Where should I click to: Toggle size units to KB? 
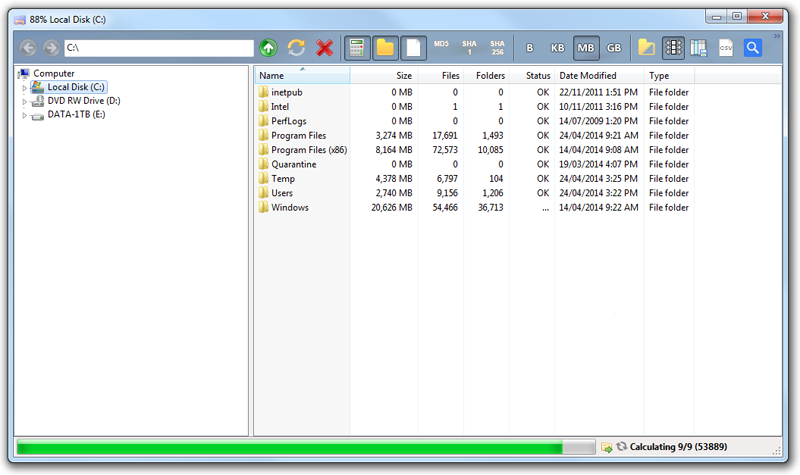[x=558, y=48]
